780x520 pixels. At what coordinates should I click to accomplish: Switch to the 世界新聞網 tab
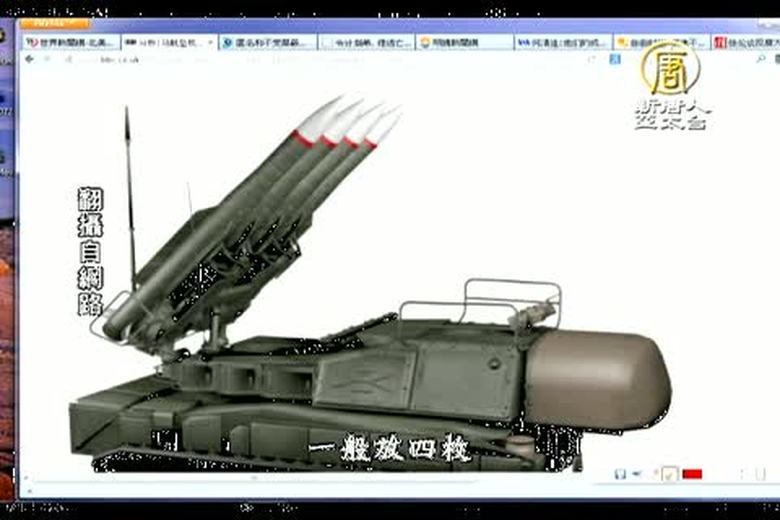click(x=66, y=43)
